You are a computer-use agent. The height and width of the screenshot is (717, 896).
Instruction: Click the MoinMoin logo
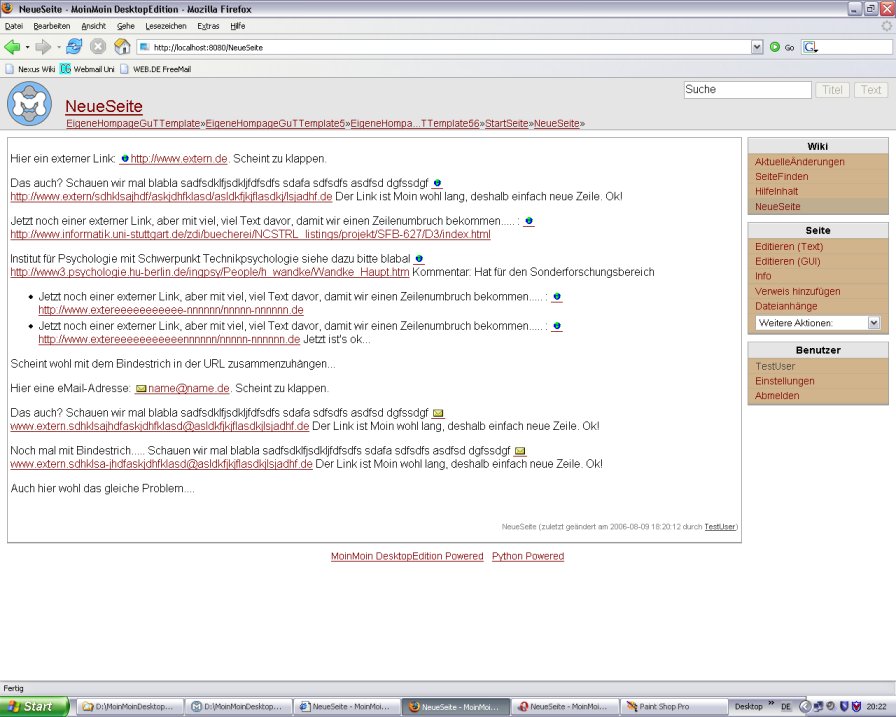pyautogui.click(x=29, y=103)
